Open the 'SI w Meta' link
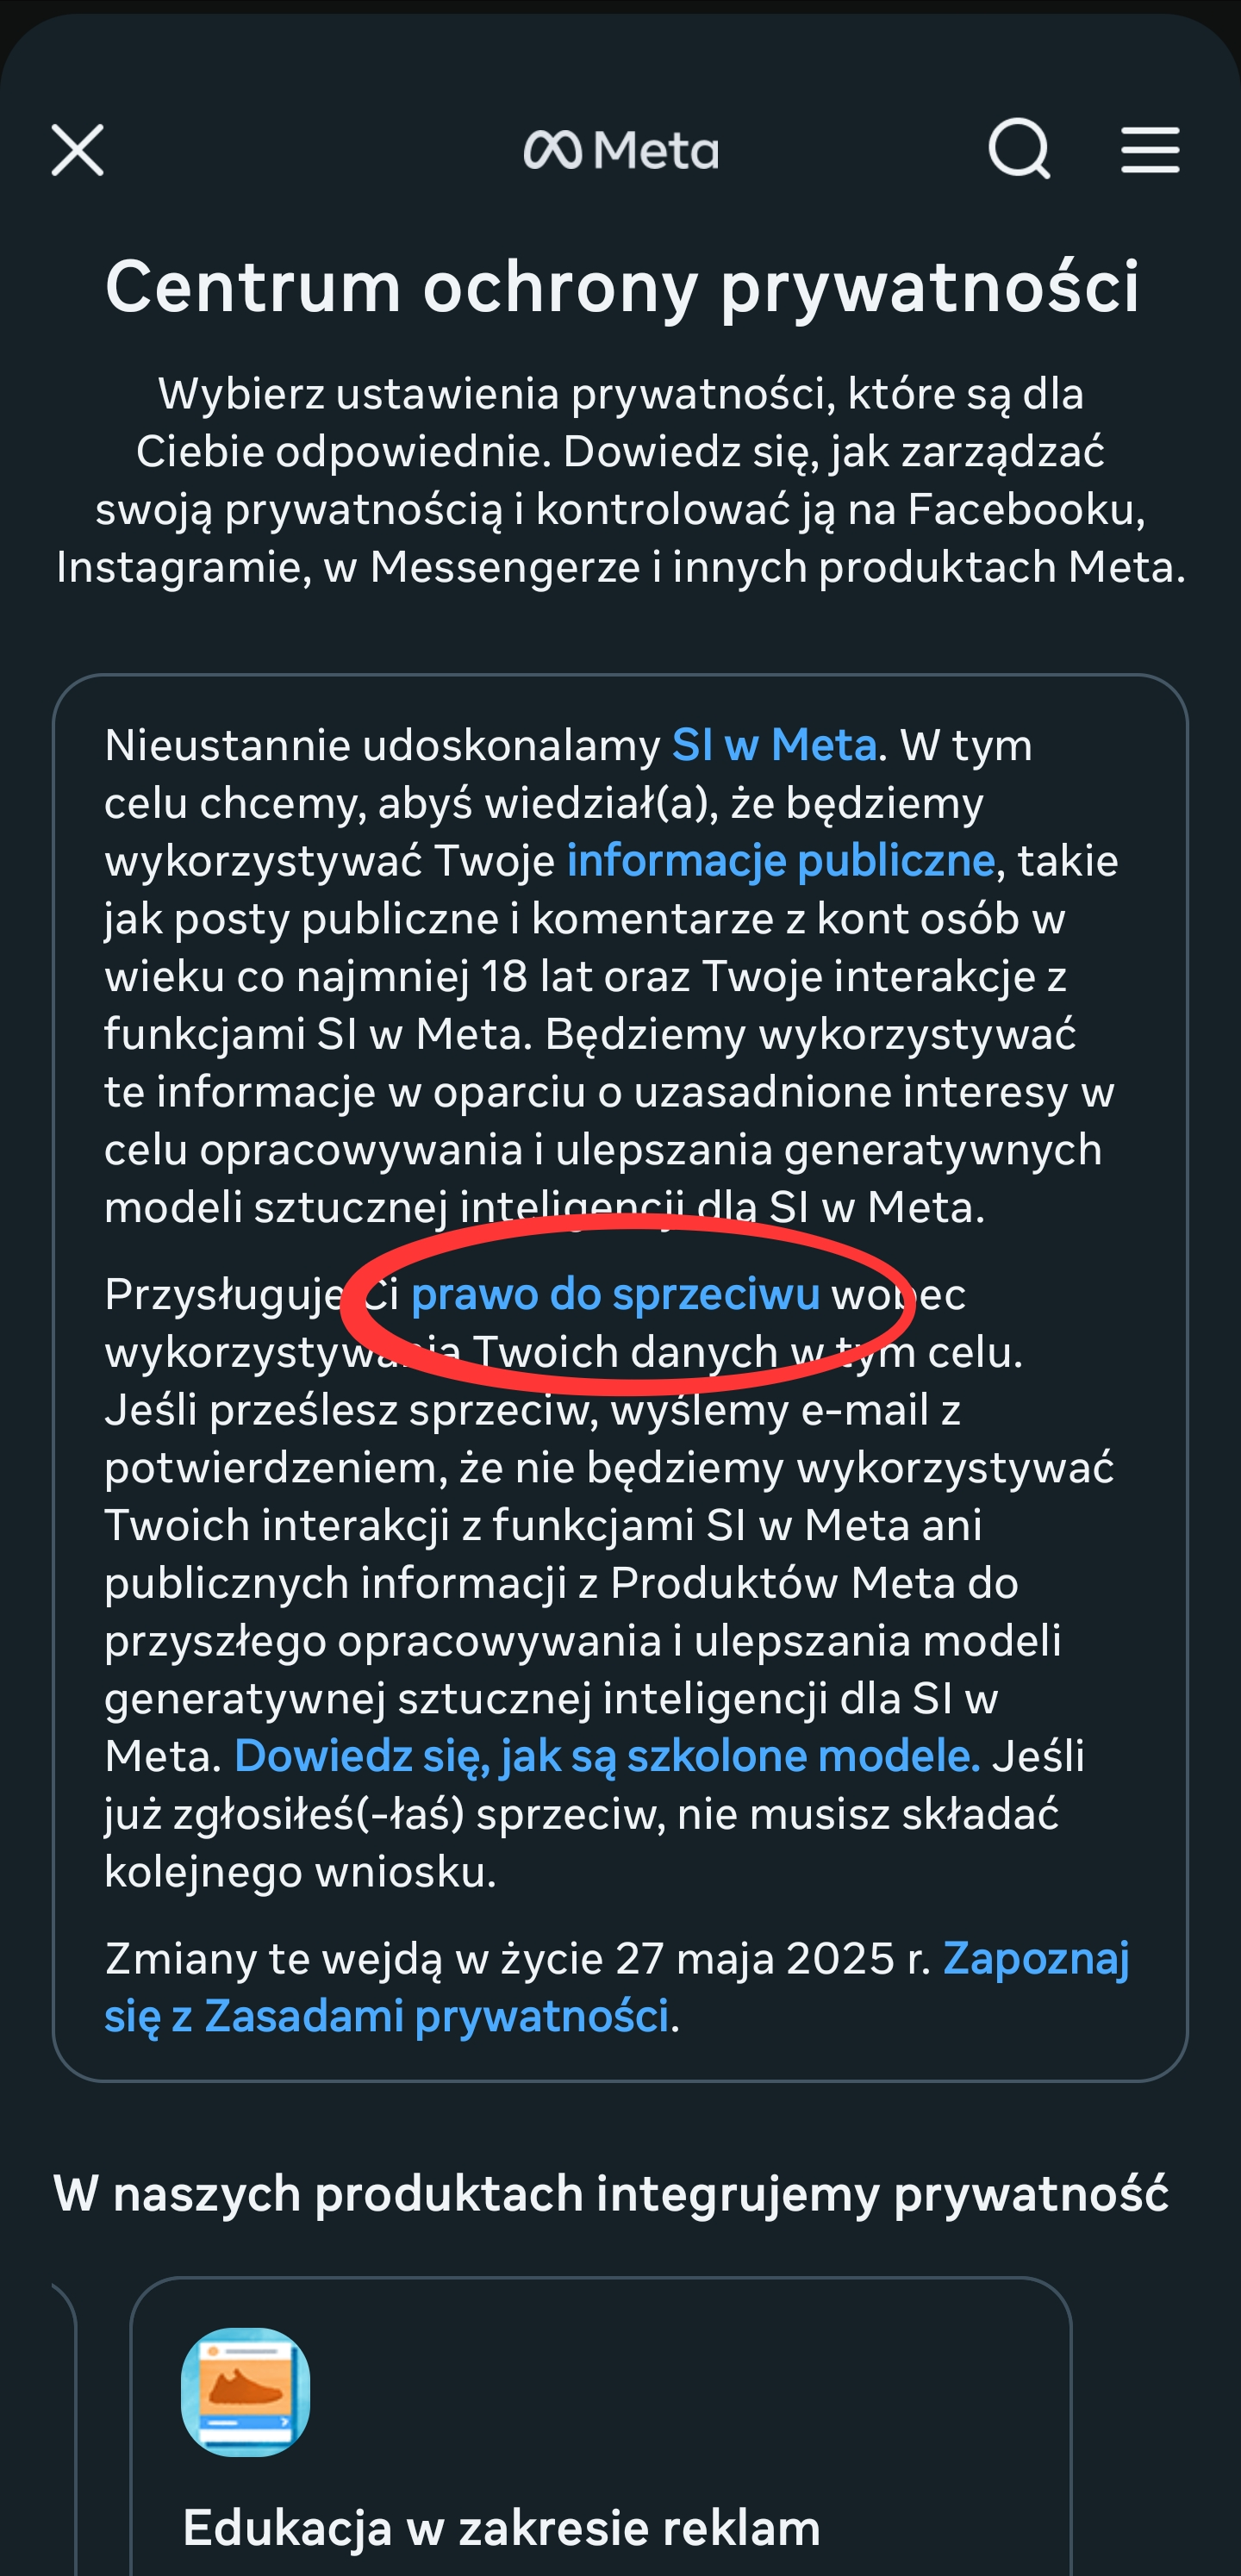Viewport: 1241px width, 2576px height. (x=774, y=746)
